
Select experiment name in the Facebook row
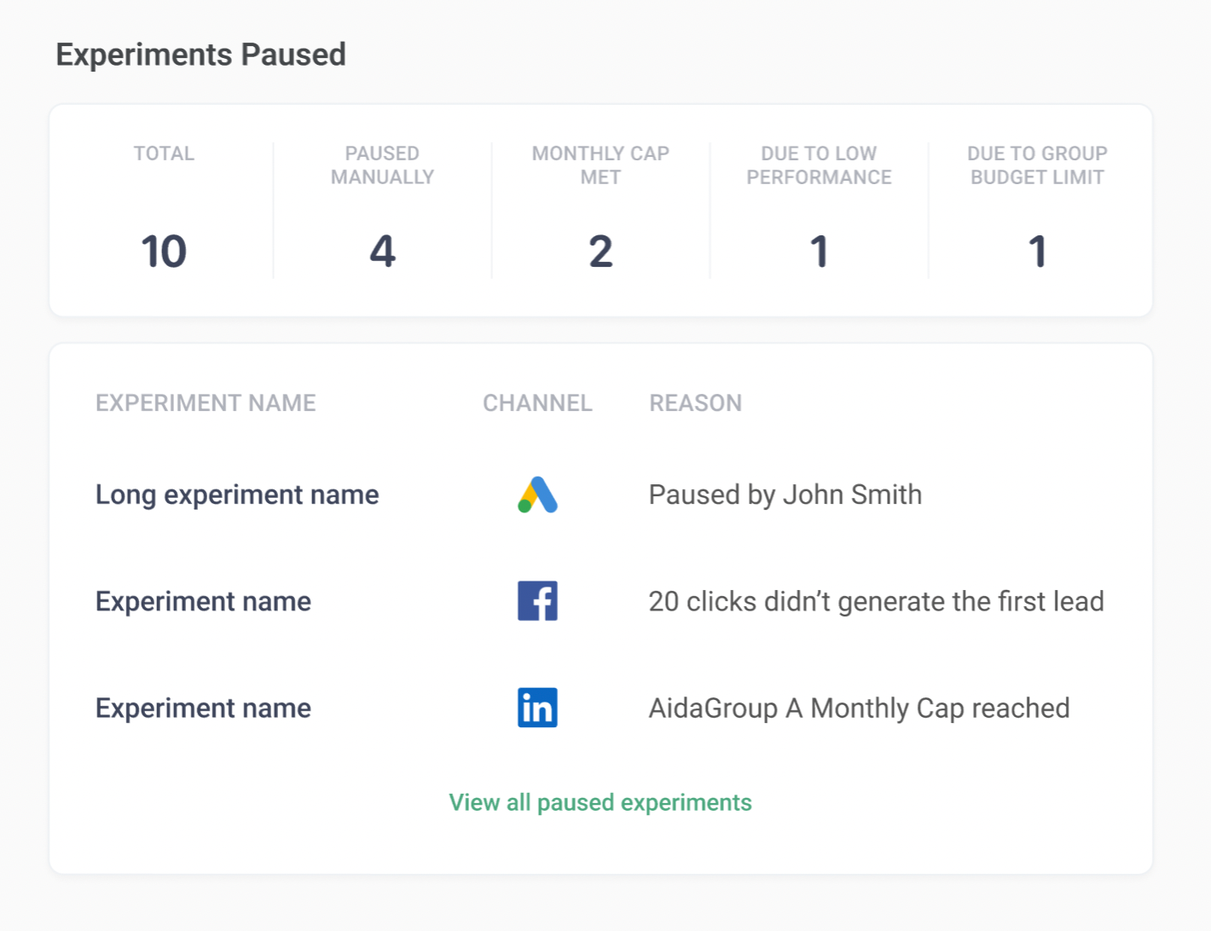[203, 602]
